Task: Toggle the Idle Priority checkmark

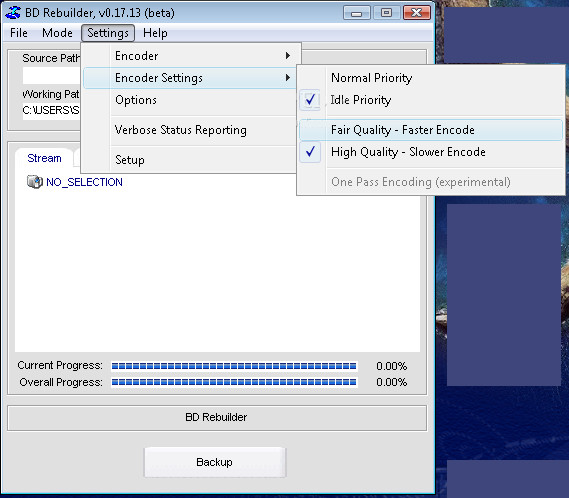Action: click(310, 99)
